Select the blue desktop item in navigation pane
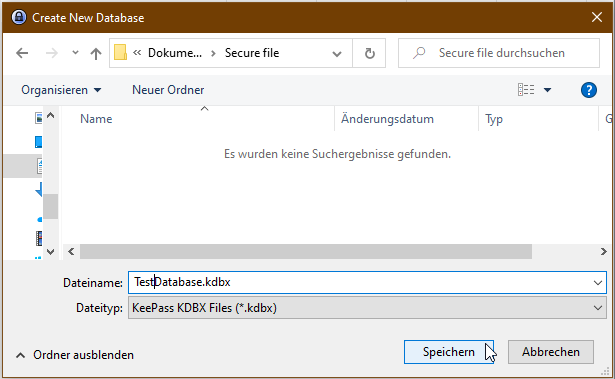Viewport: 615px width, 379px height. point(38,142)
